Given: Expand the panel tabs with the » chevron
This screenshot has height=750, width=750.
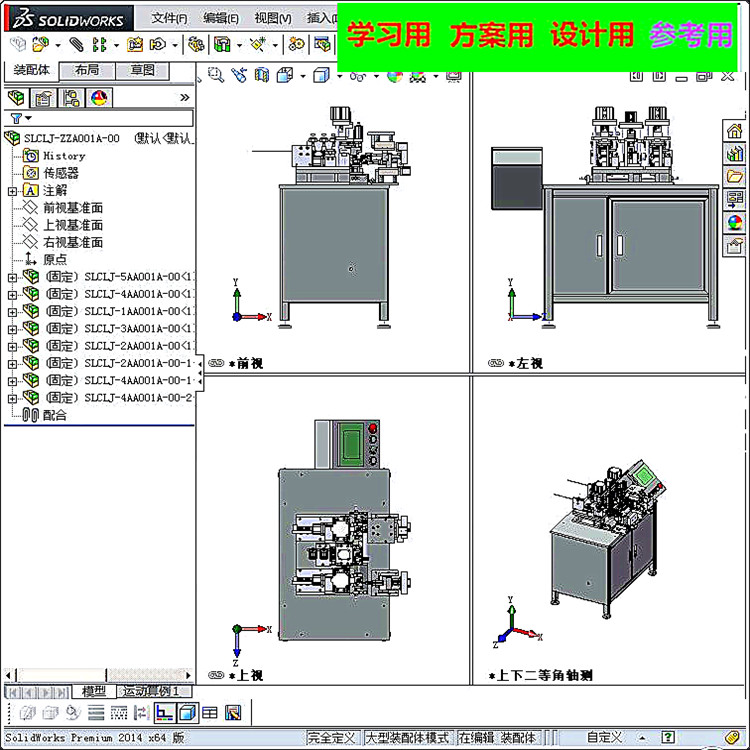Looking at the screenshot, I should pos(185,98).
